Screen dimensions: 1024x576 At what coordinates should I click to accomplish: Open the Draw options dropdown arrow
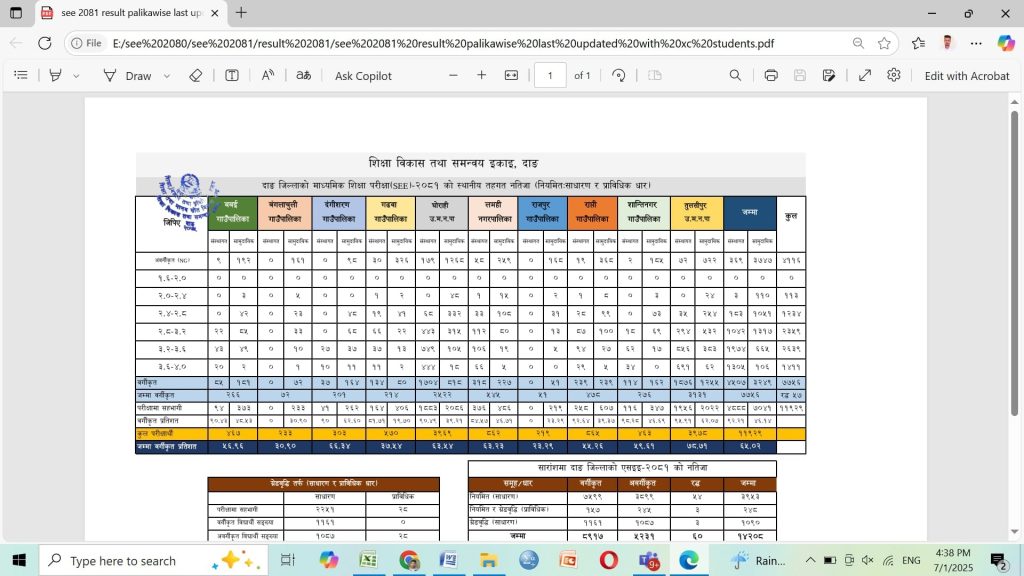pyautogui.click(x=167, y=76)
